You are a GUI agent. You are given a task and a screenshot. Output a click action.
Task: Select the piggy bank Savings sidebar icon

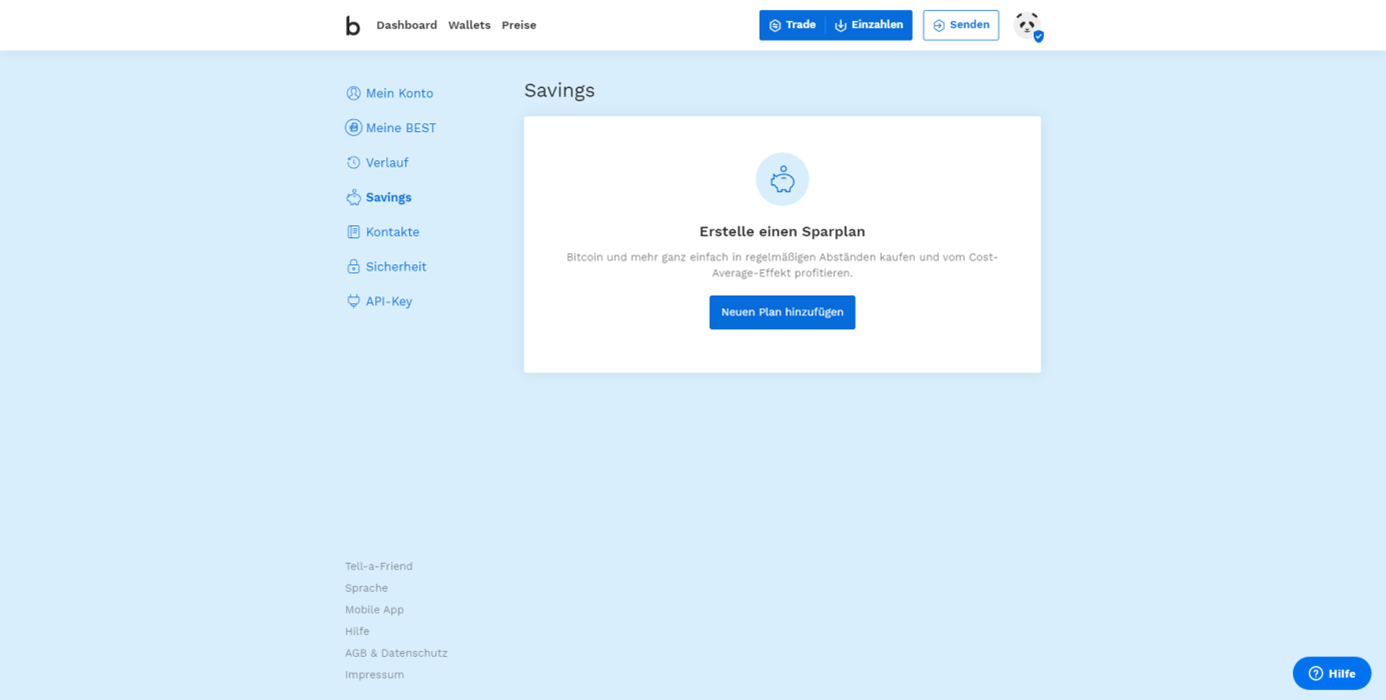point(352,197)
